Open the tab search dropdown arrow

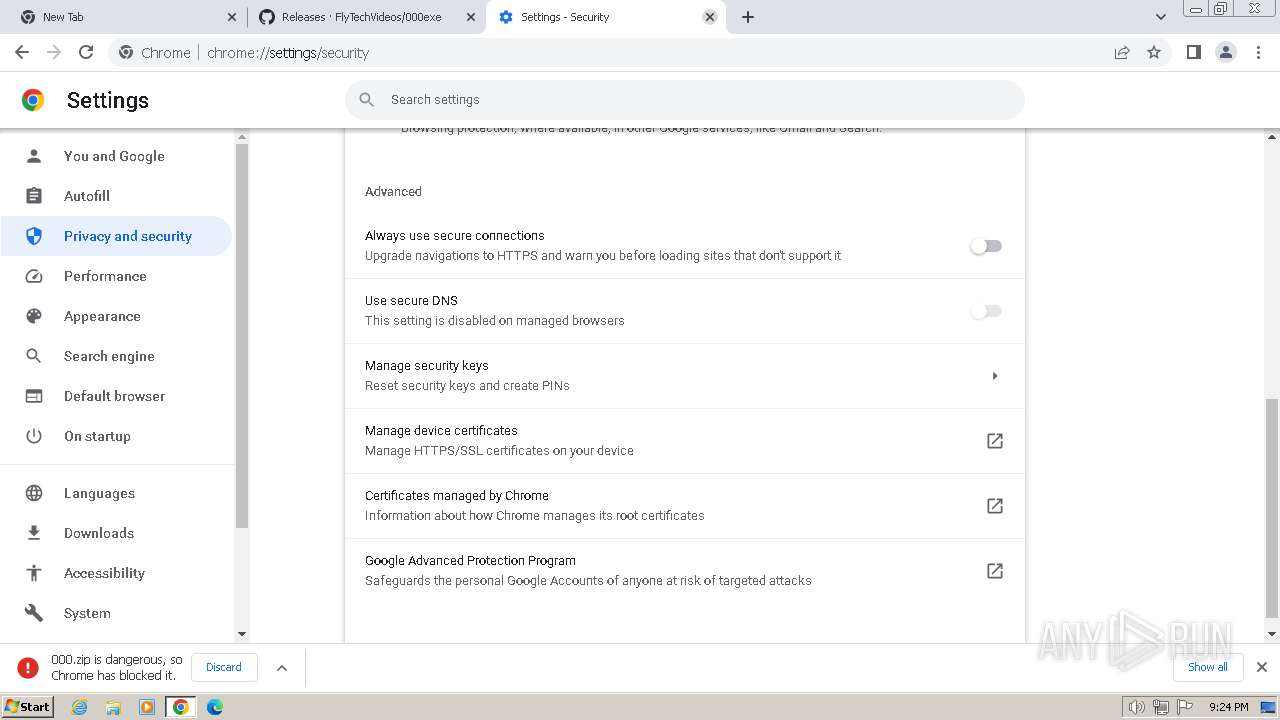click(1160, 17)
